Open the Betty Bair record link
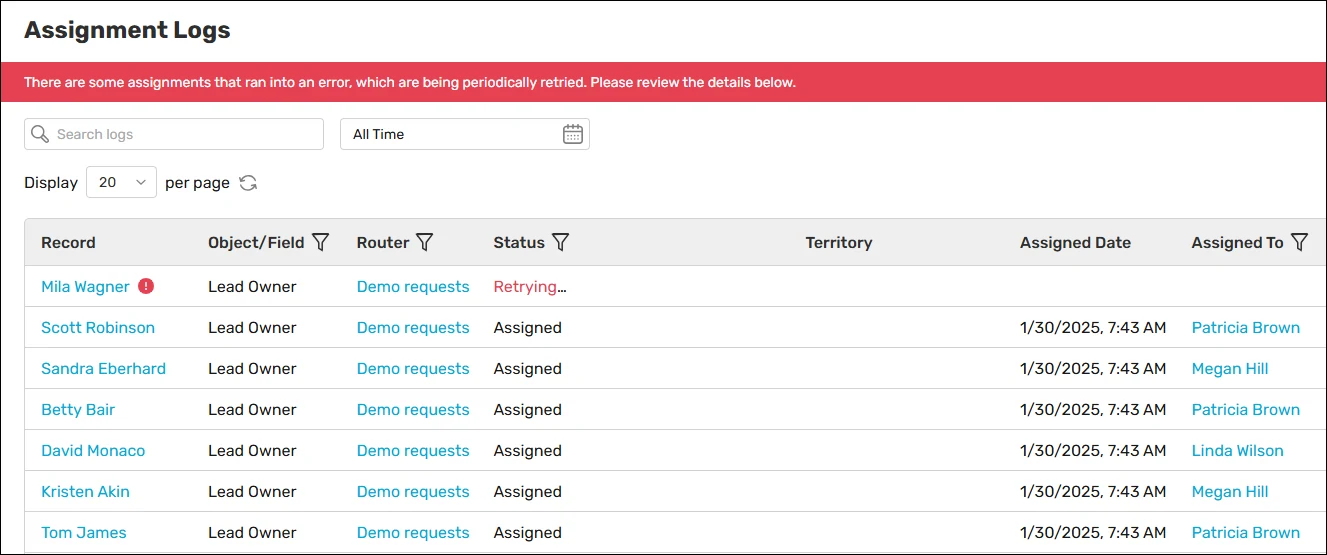 point(78,410)
